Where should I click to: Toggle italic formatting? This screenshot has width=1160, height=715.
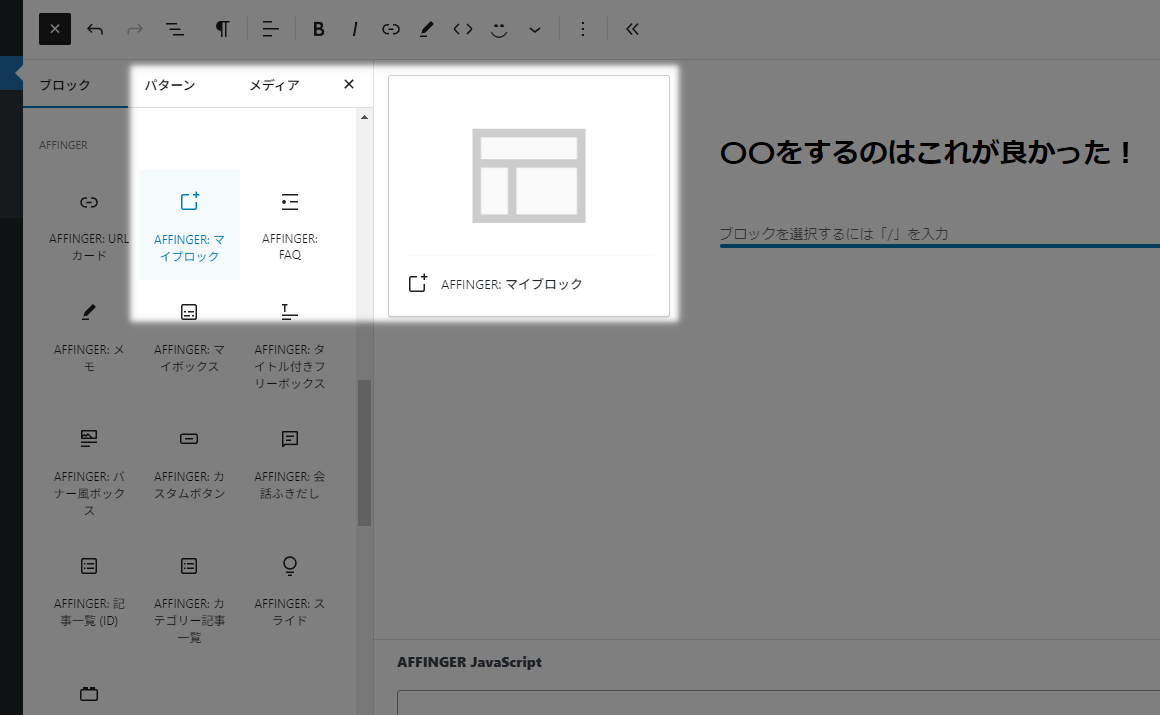pyautogui.click(x=354, y=29)
